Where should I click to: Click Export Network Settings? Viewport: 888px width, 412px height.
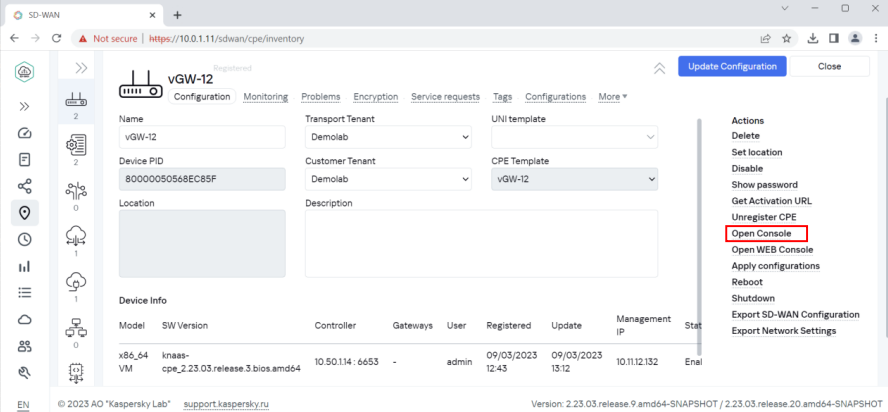(784, 331)
